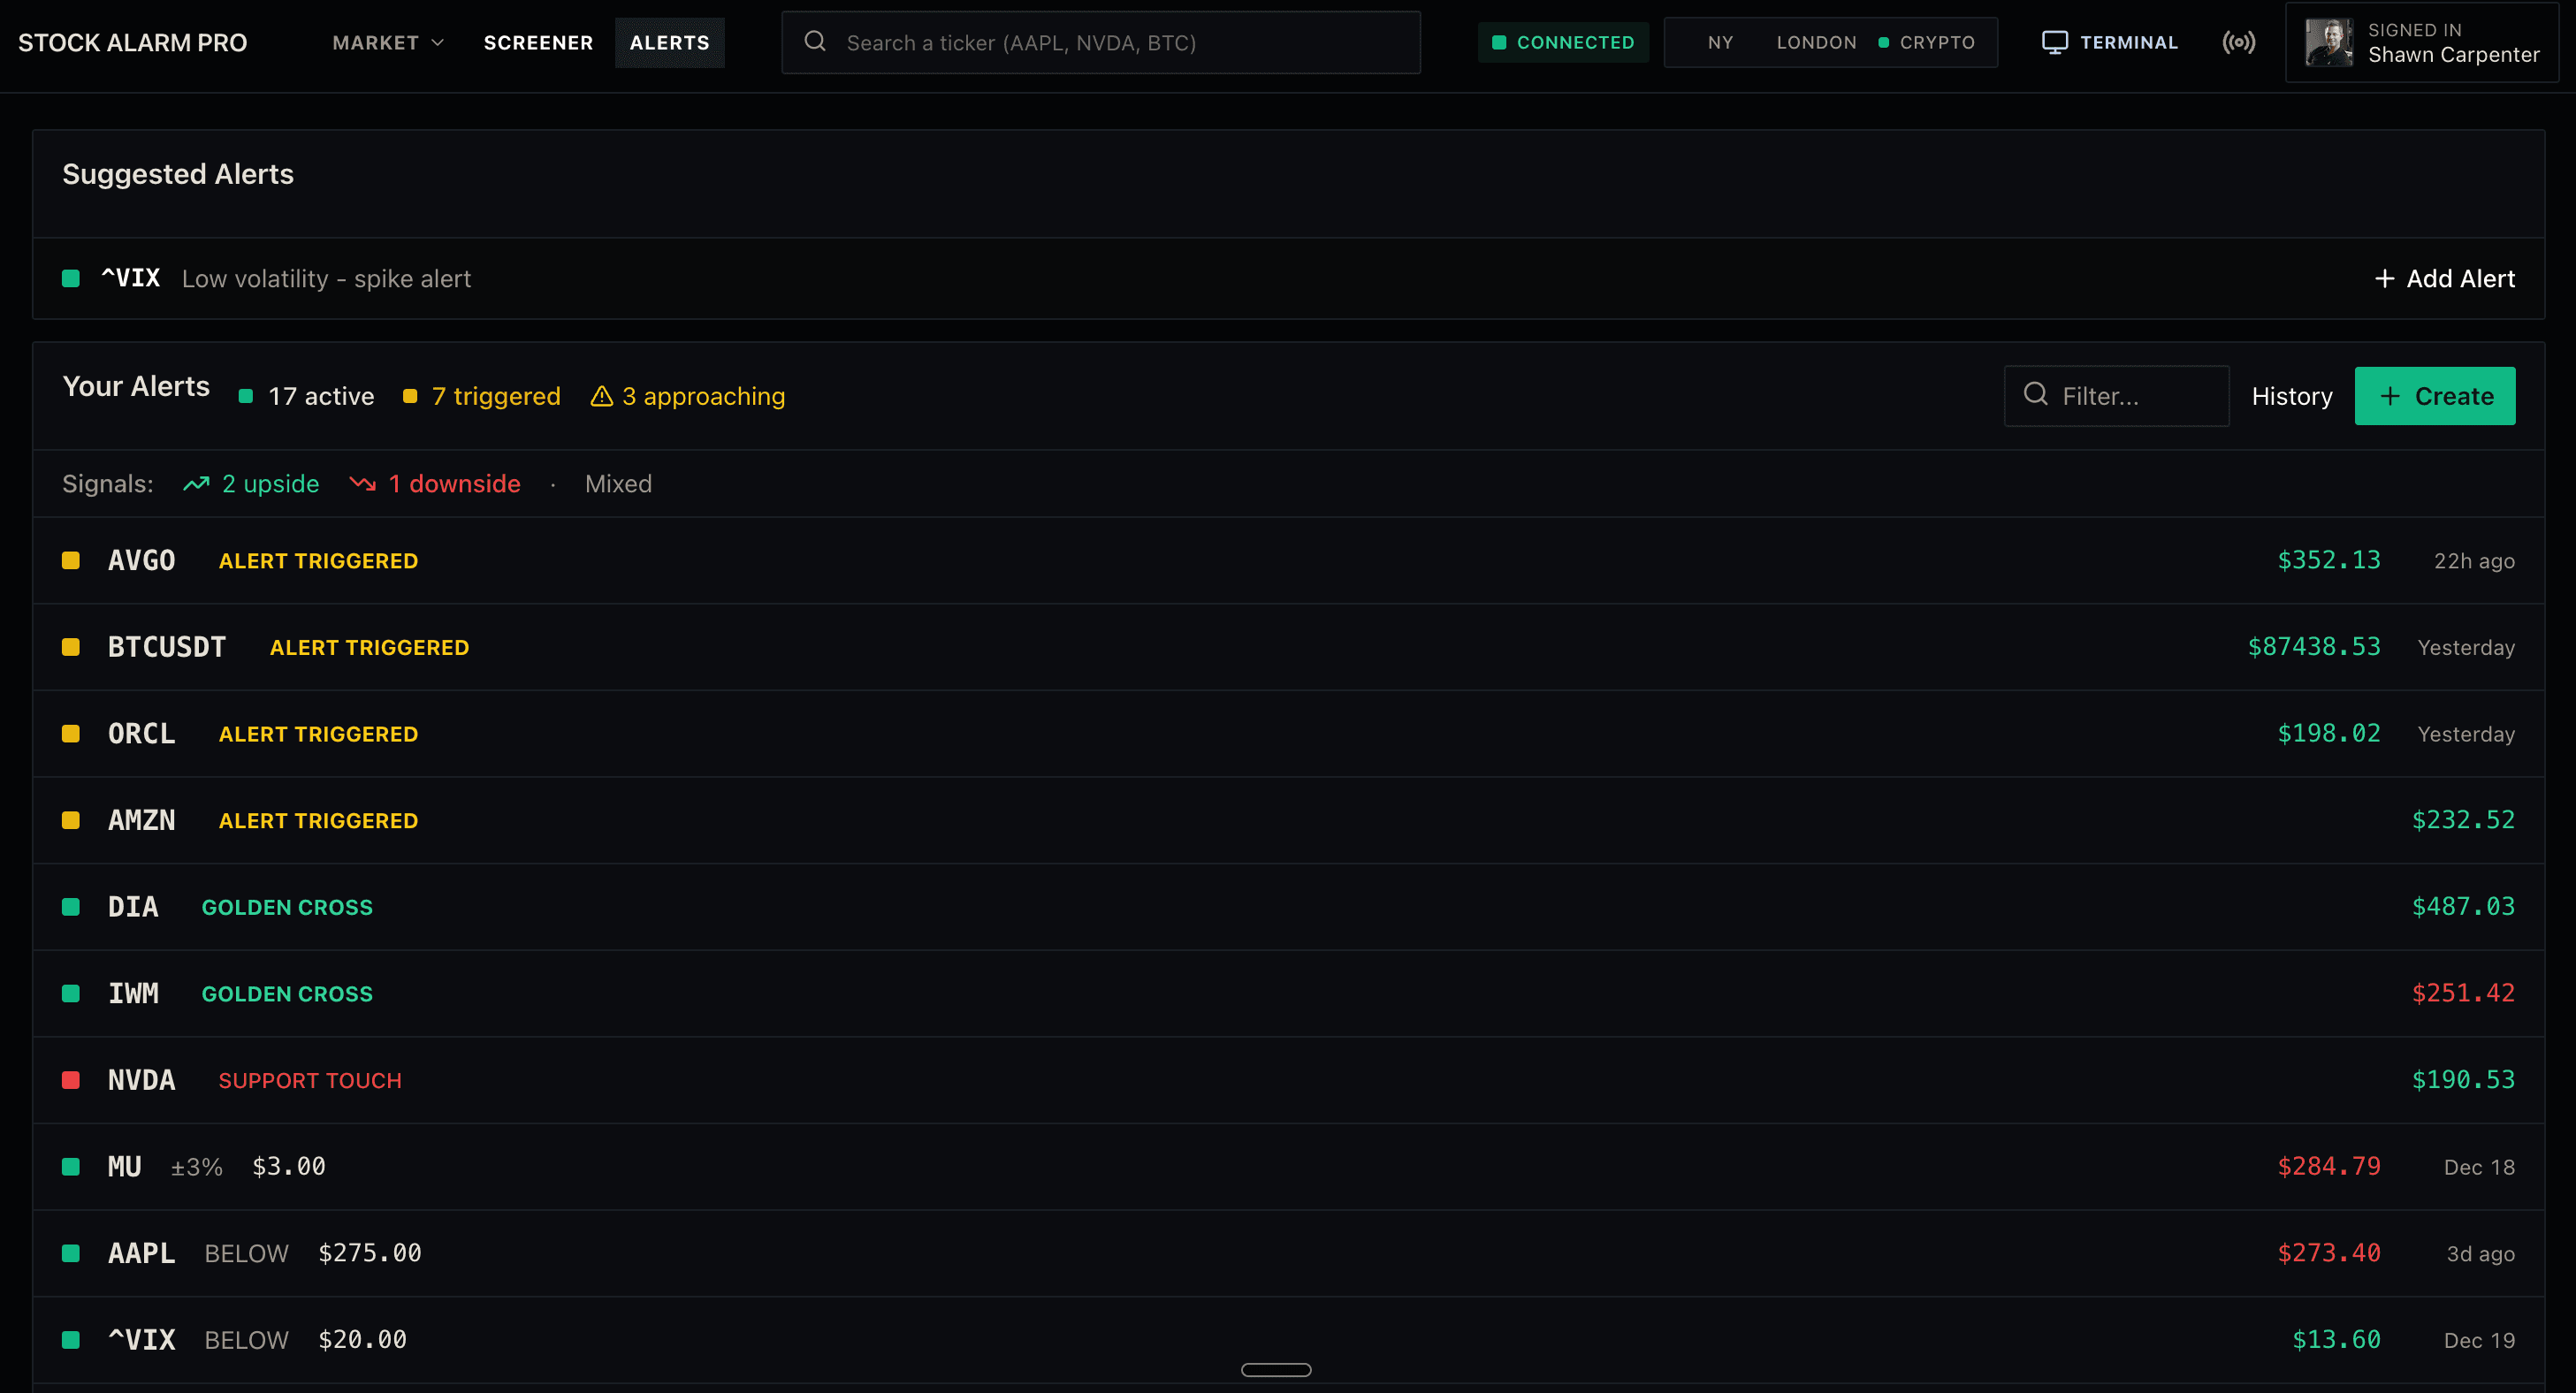Click inside the ticker search field
Screen dimensions: 2576x1393
[x=1100, y=42]
